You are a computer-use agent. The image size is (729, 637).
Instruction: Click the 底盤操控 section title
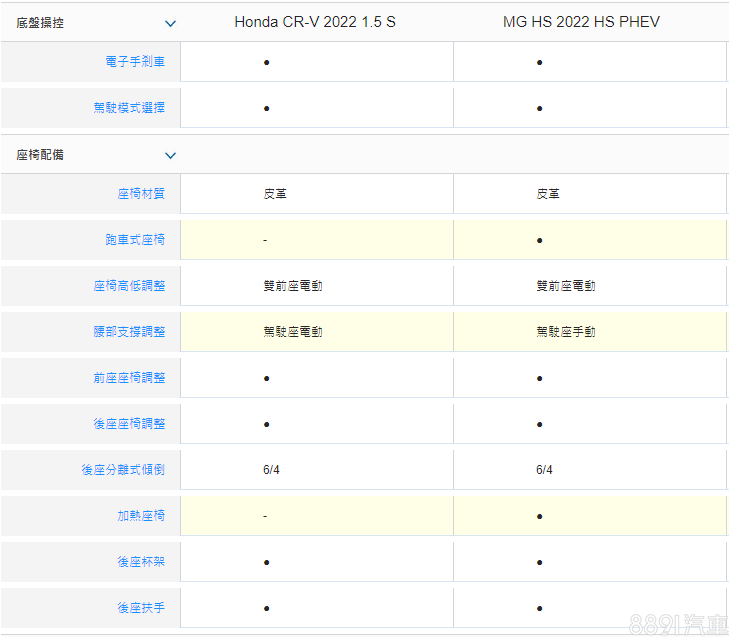point(40,22)
